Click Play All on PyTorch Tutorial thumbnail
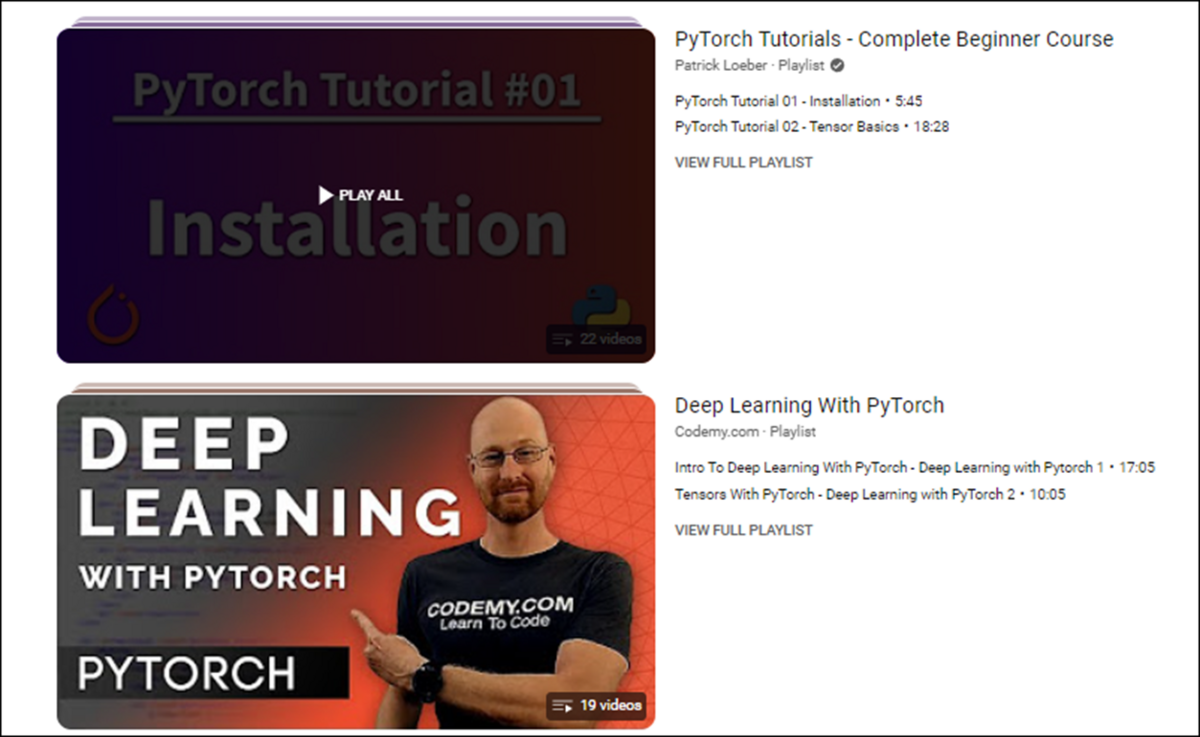This screenshot has width=1200, height=737. click(361, 195)
